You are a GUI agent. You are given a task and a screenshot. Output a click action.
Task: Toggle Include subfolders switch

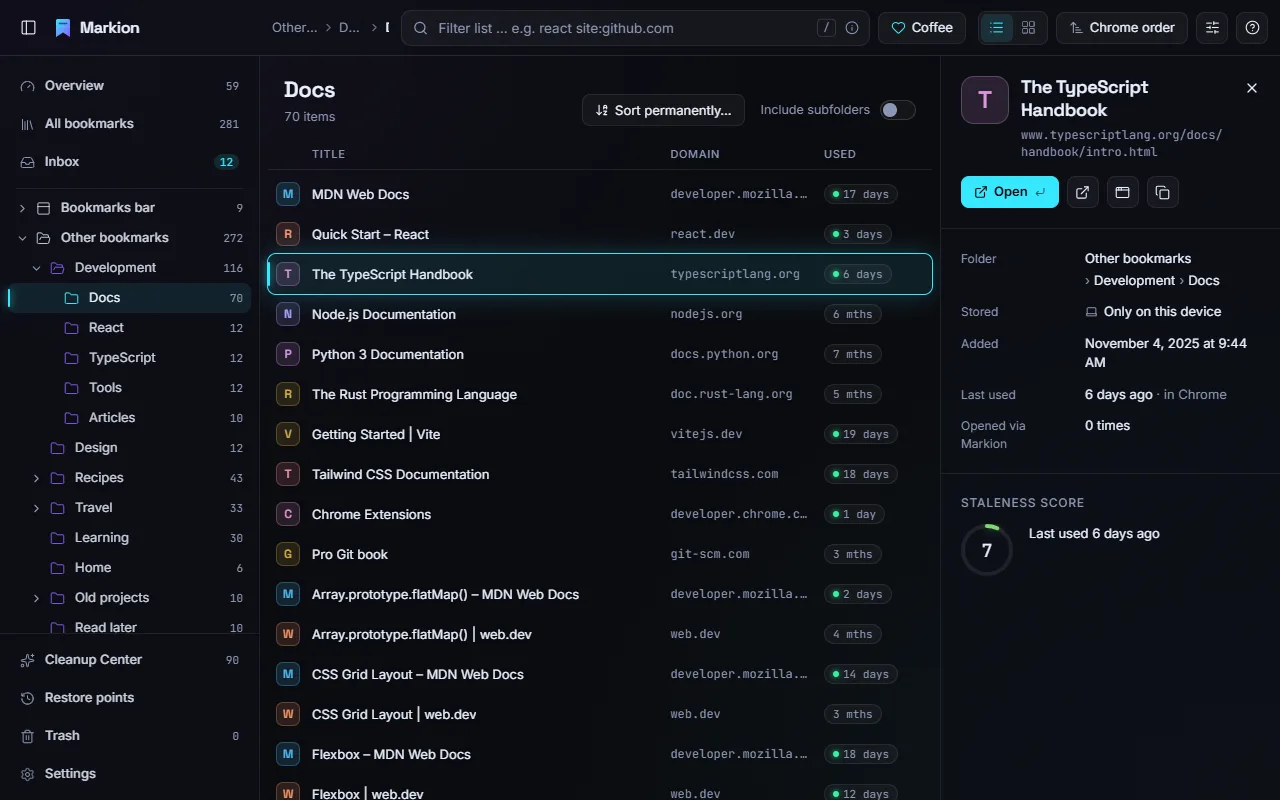point(898,110)
